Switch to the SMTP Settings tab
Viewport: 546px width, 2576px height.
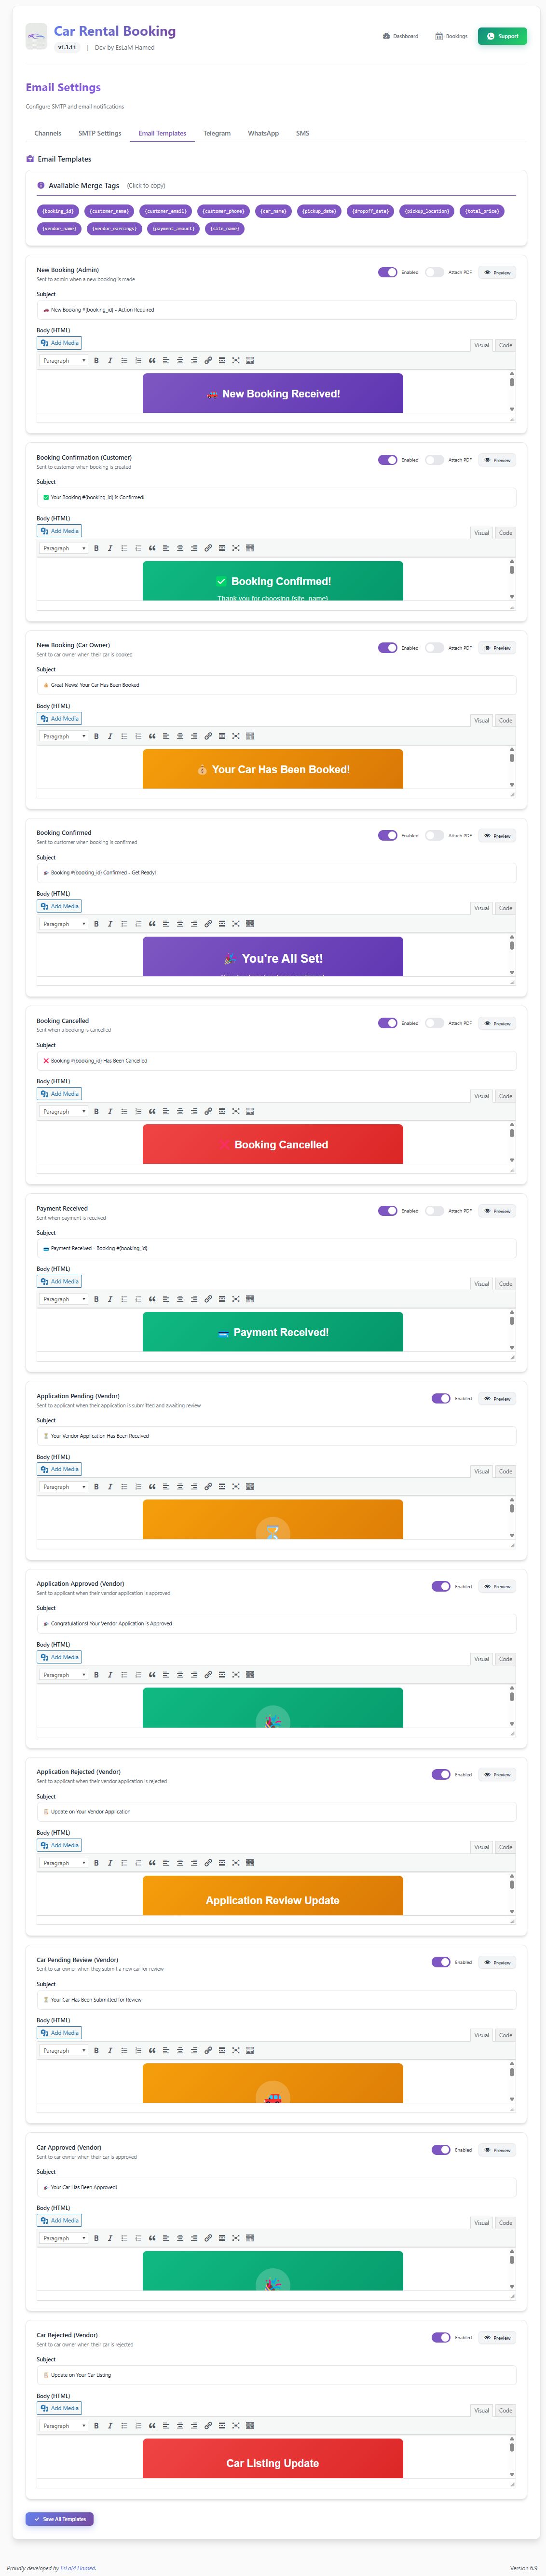pyautogui.click(x=100, y=133)
